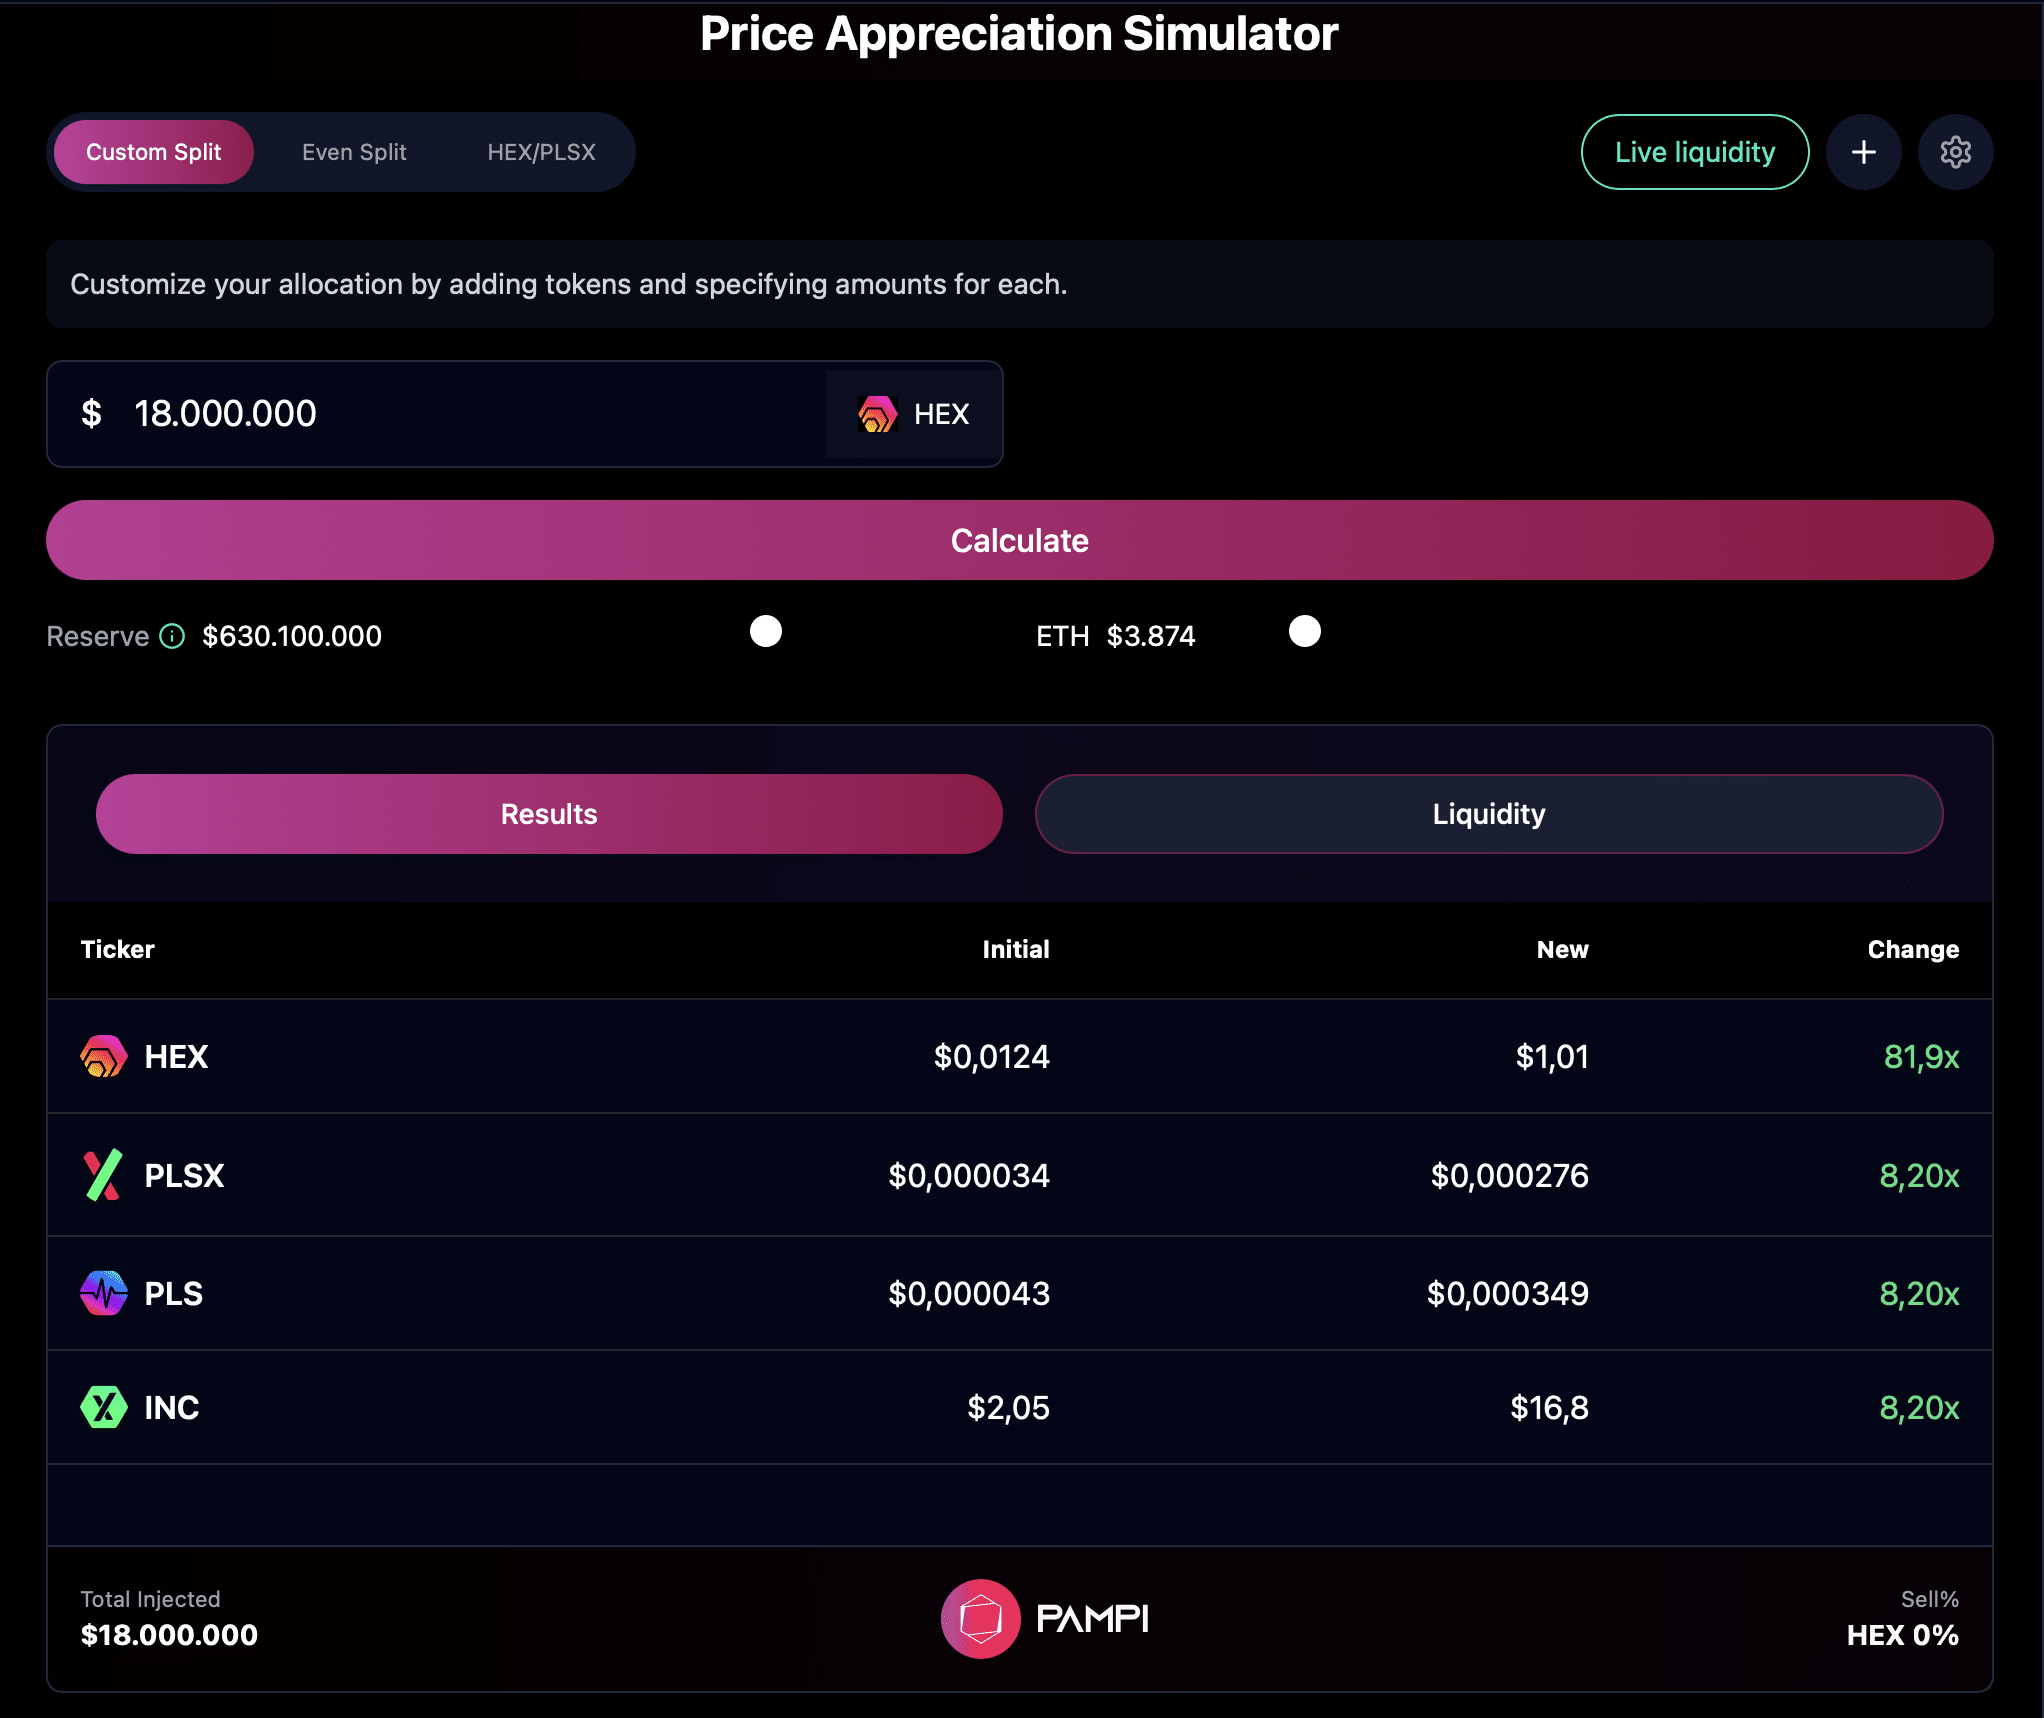Open the HEX token selector
This screenshot has width=2044, height=1718.
pos(913,414)
